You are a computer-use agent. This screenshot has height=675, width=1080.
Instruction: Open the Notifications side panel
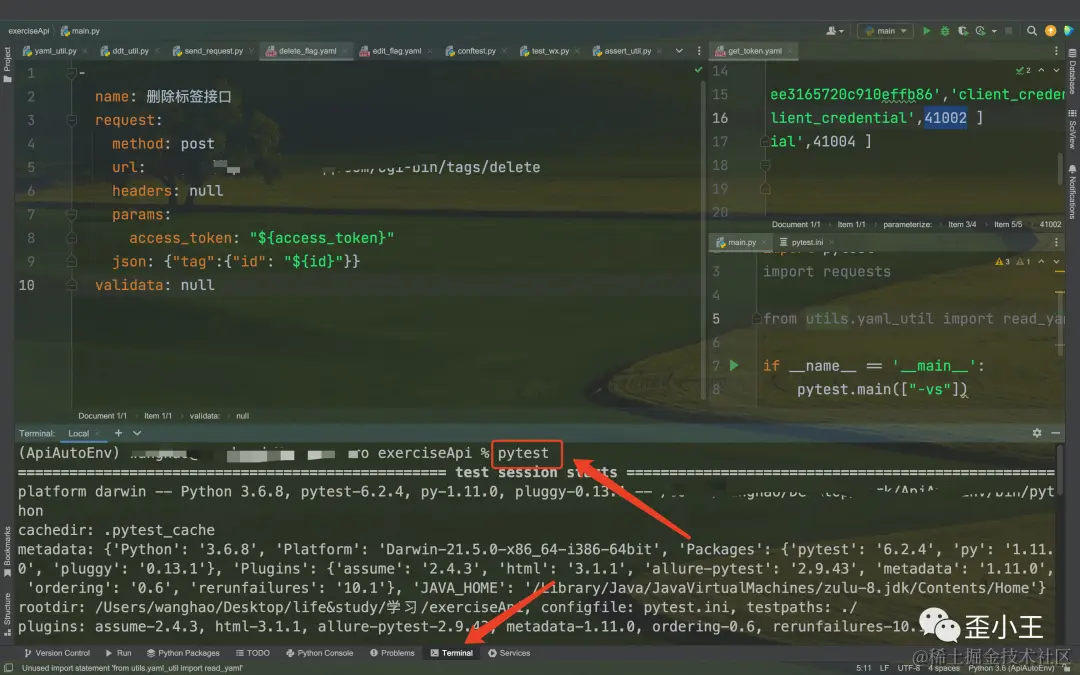pyautogui.click(x=1072, y=191)
